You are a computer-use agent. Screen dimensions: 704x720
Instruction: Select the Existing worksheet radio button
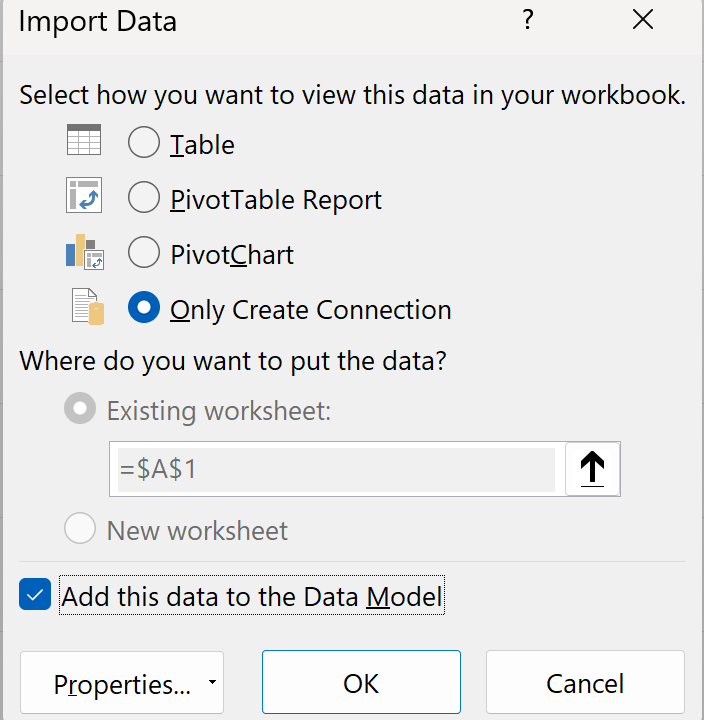(80, 410)
